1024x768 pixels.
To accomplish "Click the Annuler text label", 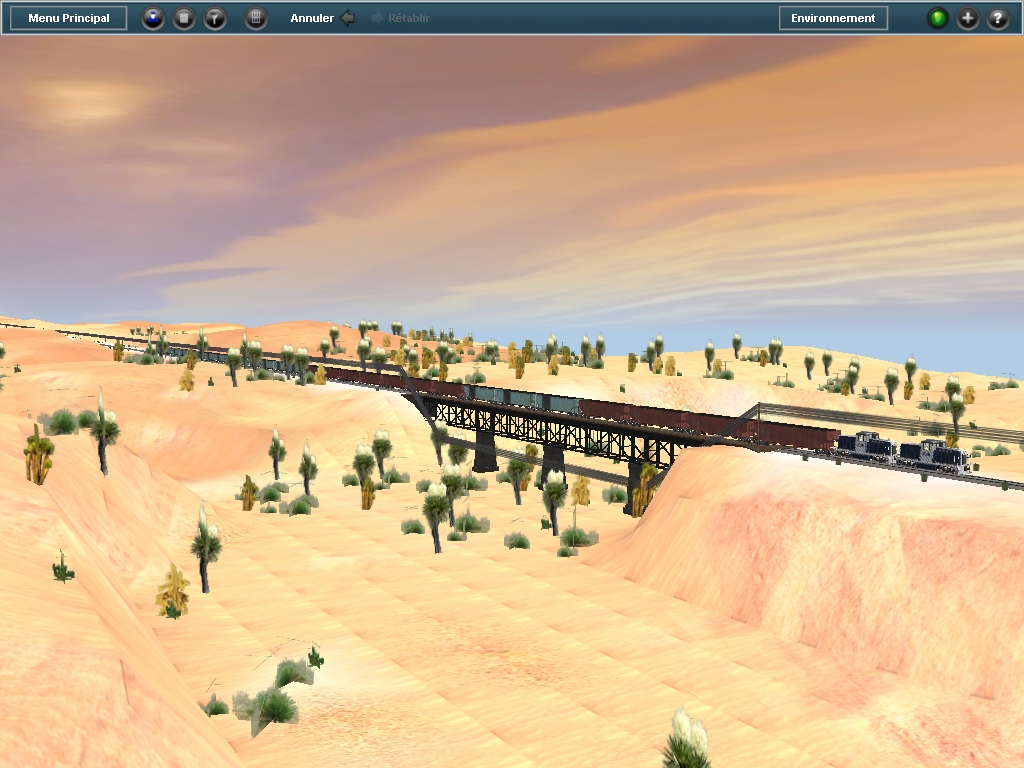I will 312,18.
